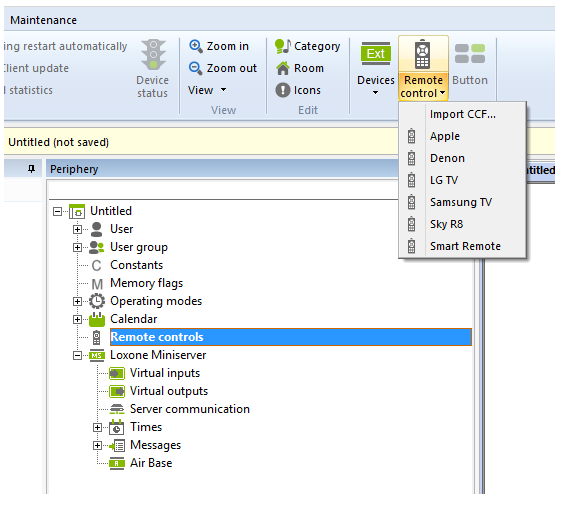Click the Zoom in magnifier icon
Image resolution: width=564 pixels, height=510 pixels.
pyautogui.click(x=196, y=46)
